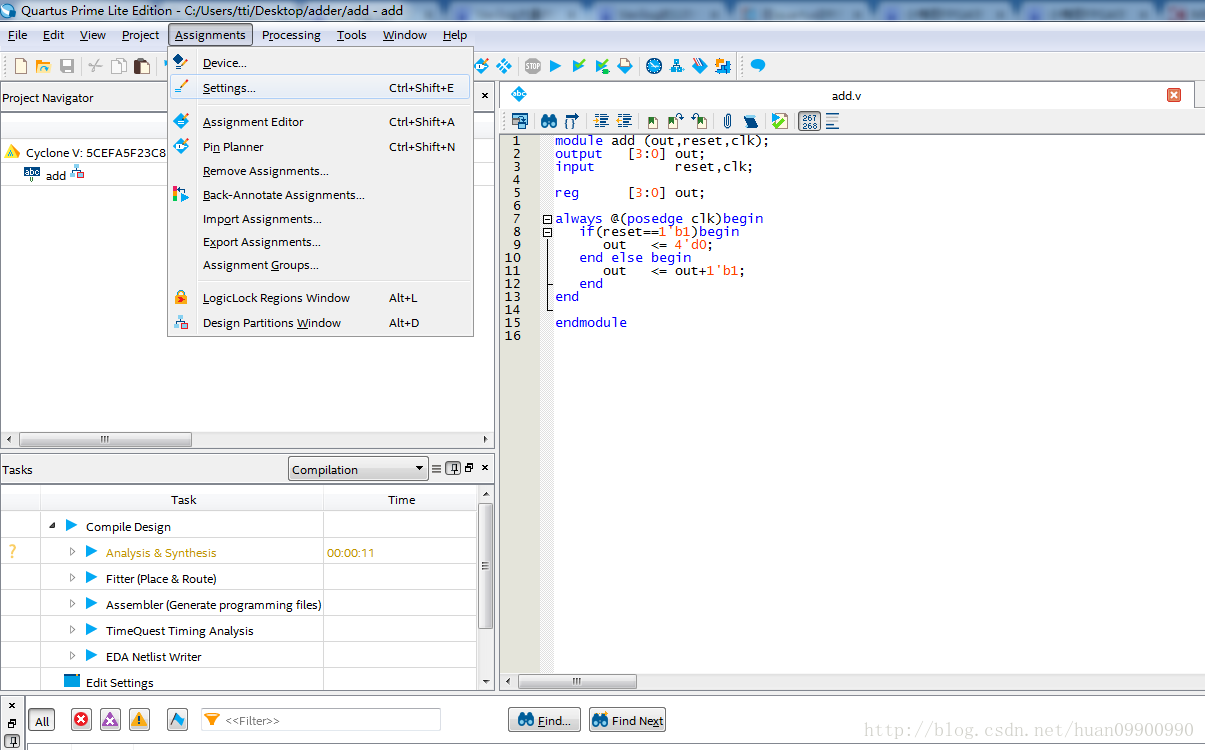This screenshot has height=750, width=1205.
Task: Start compilation with the blue play icon
Action: tap(556, 66)
